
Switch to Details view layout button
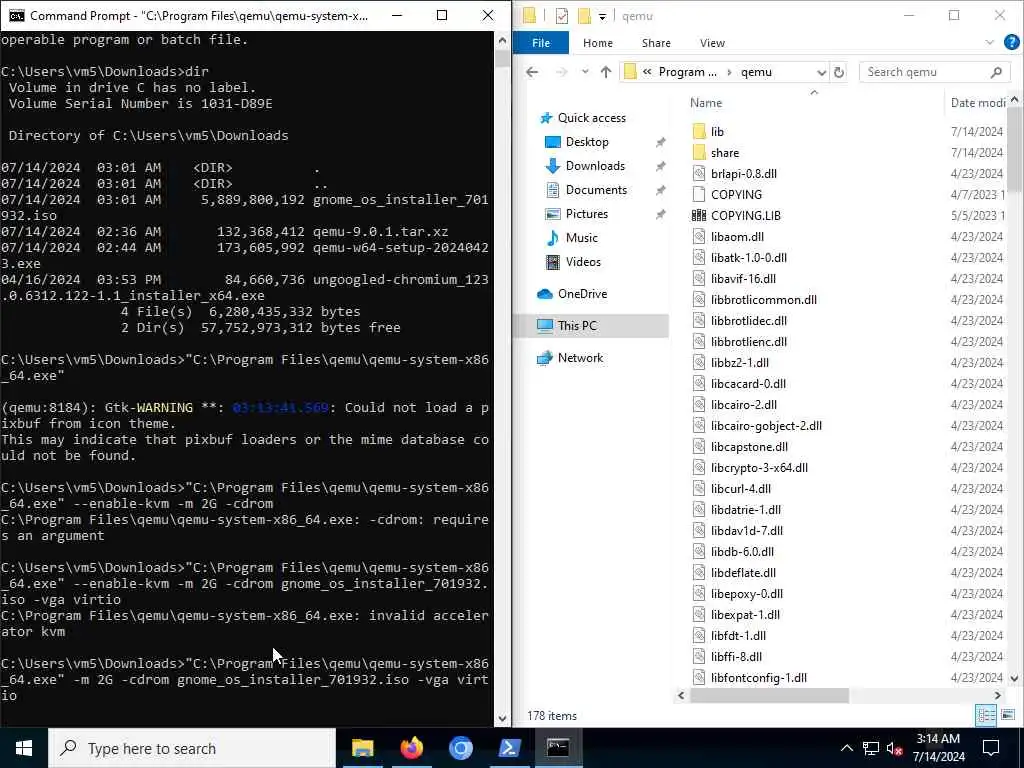(985, 715)
